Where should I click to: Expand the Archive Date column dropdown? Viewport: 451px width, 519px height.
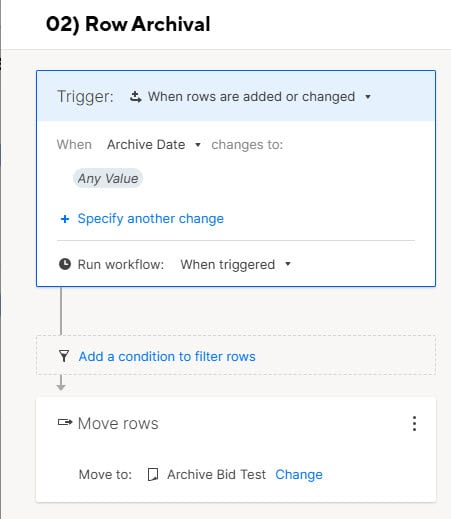[198, 145]
